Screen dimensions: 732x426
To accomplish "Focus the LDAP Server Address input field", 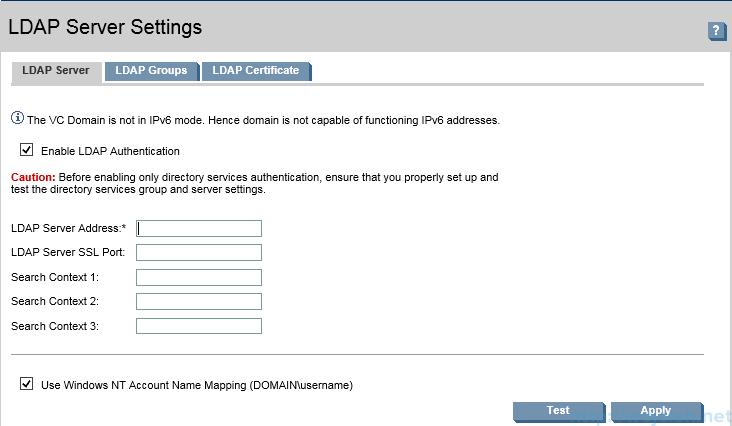I will coord(199,228).
